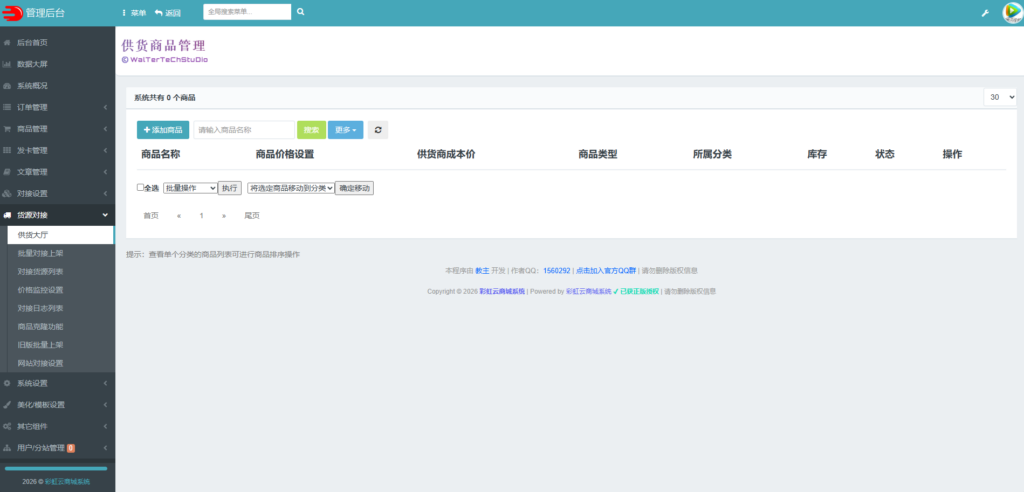
Task: Click the user avatar at top right
Action: (1012, 13)
